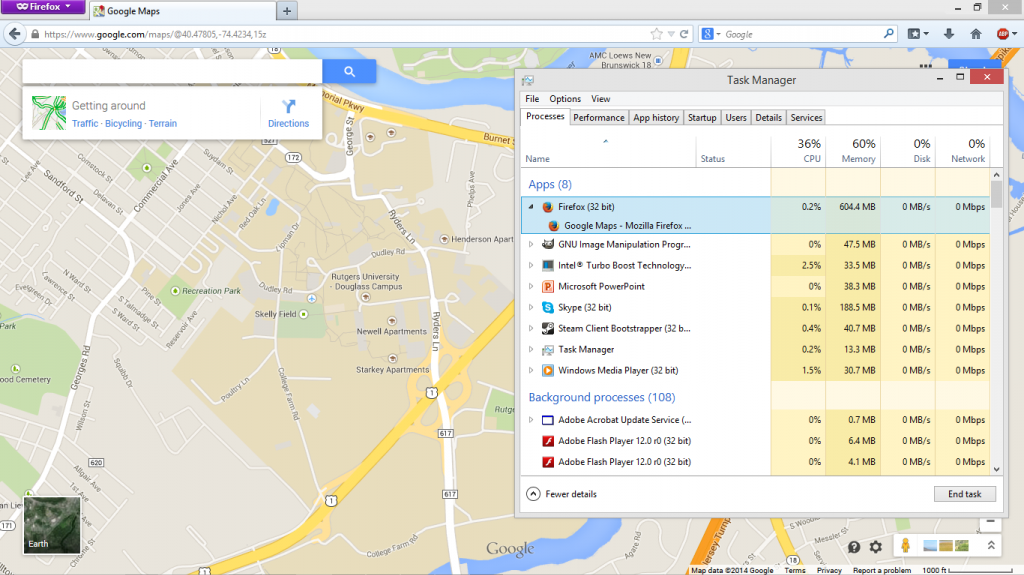Click the blue Google Maps search button
Image resolution: width=1024 pixels, height=575 pixels.
[x=349, y=71]
